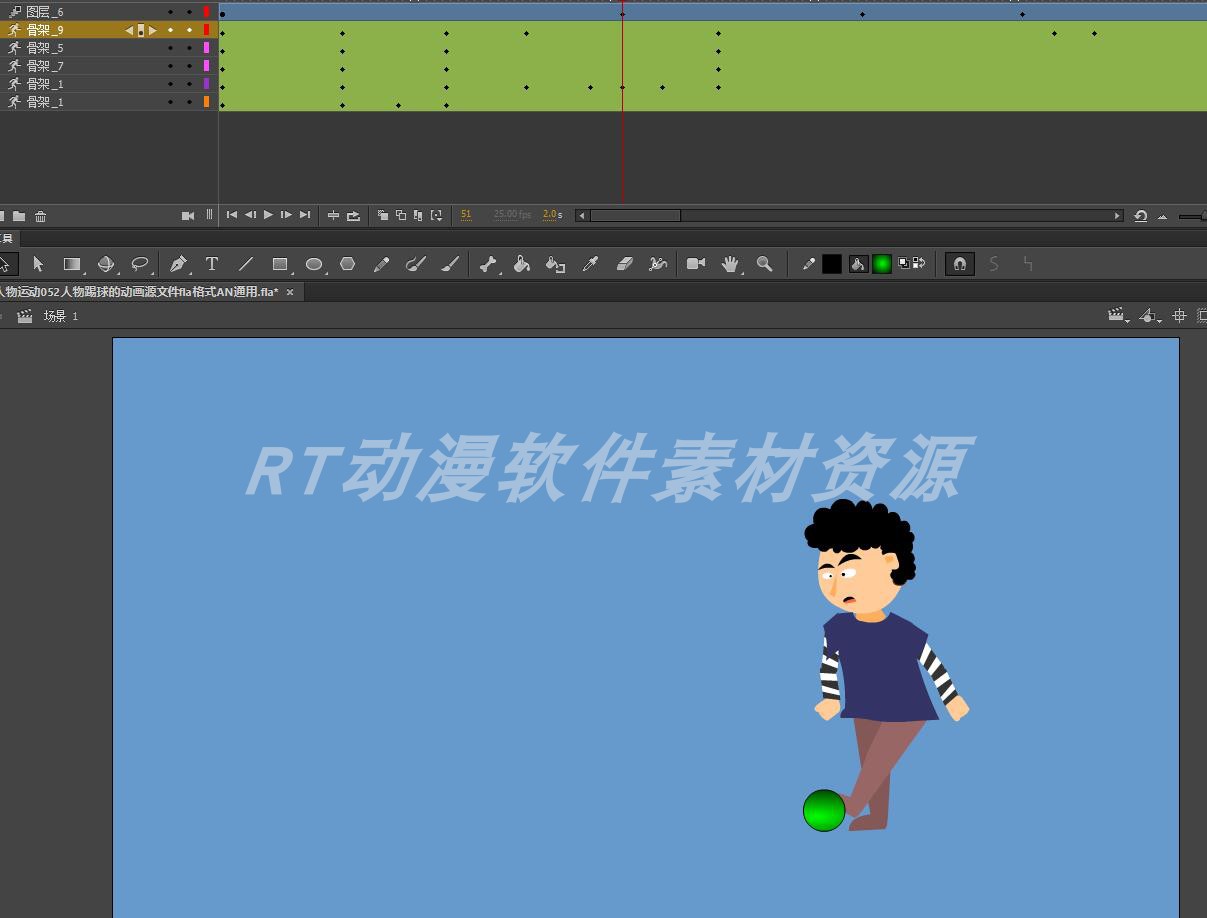Select the Text tool
Screen dimensions: 1207x918
coord(212,264)
